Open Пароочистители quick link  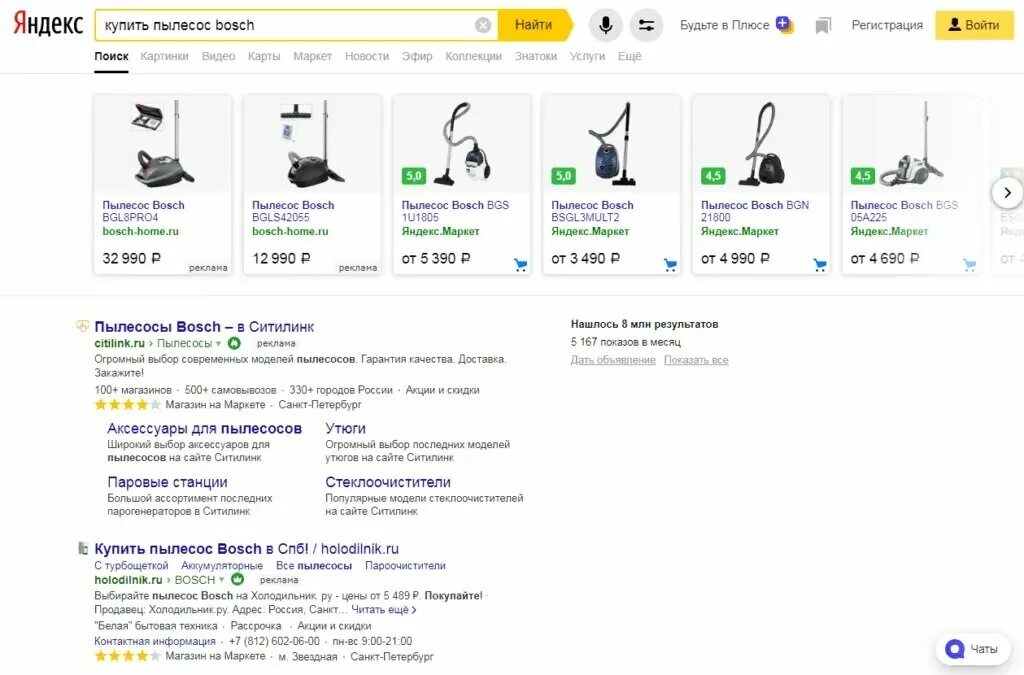[x=405, y=565]
